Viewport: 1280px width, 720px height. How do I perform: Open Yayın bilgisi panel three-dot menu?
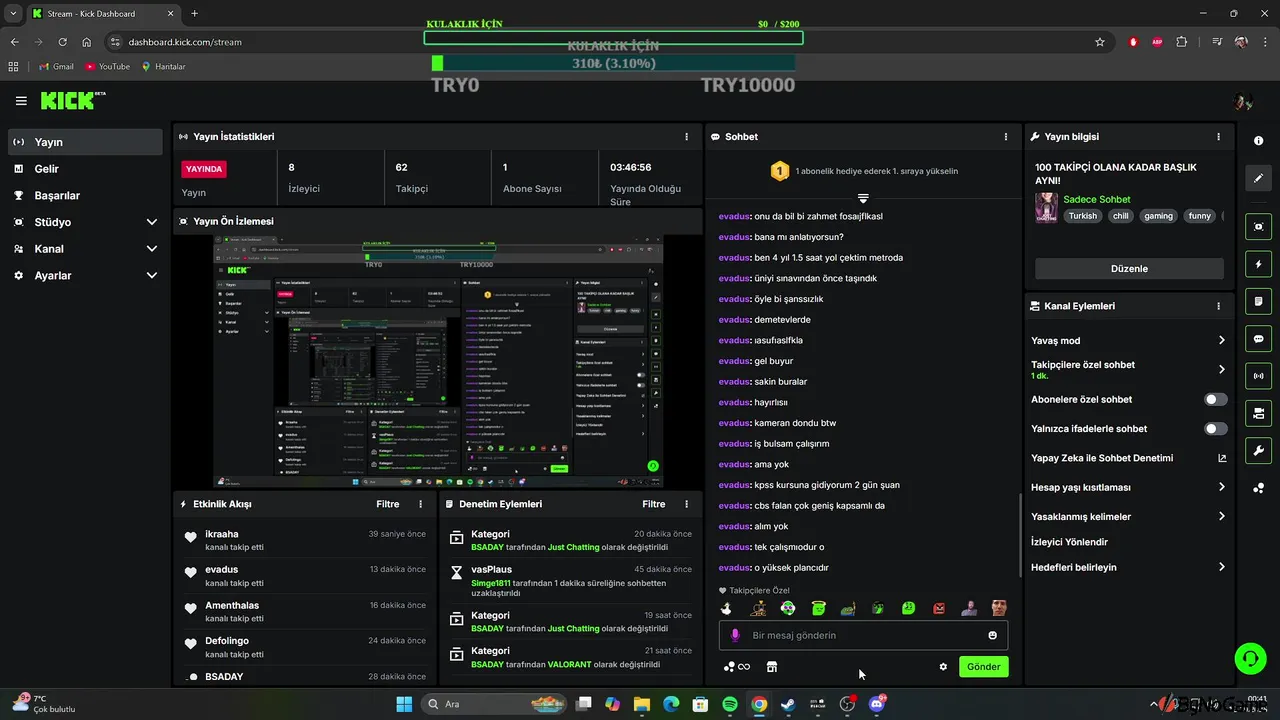1218,137
